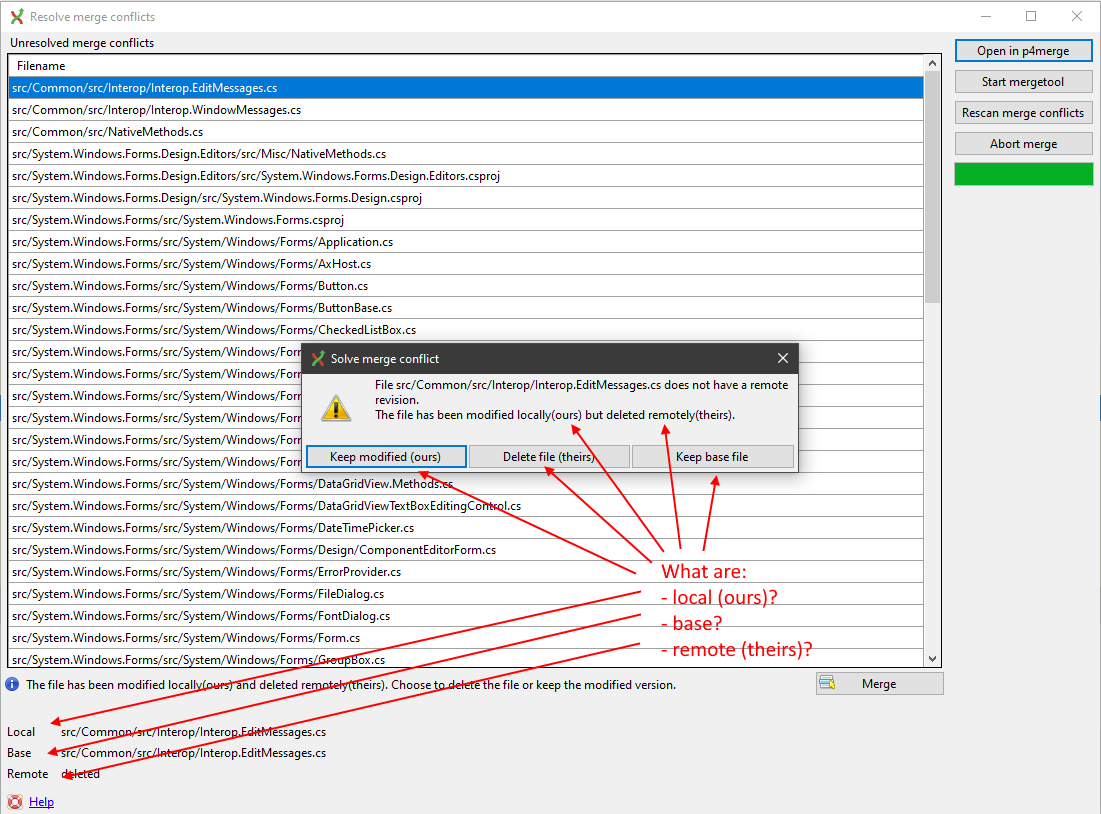Abort the merge
1101x814 pixels.
pos(1023,143)
